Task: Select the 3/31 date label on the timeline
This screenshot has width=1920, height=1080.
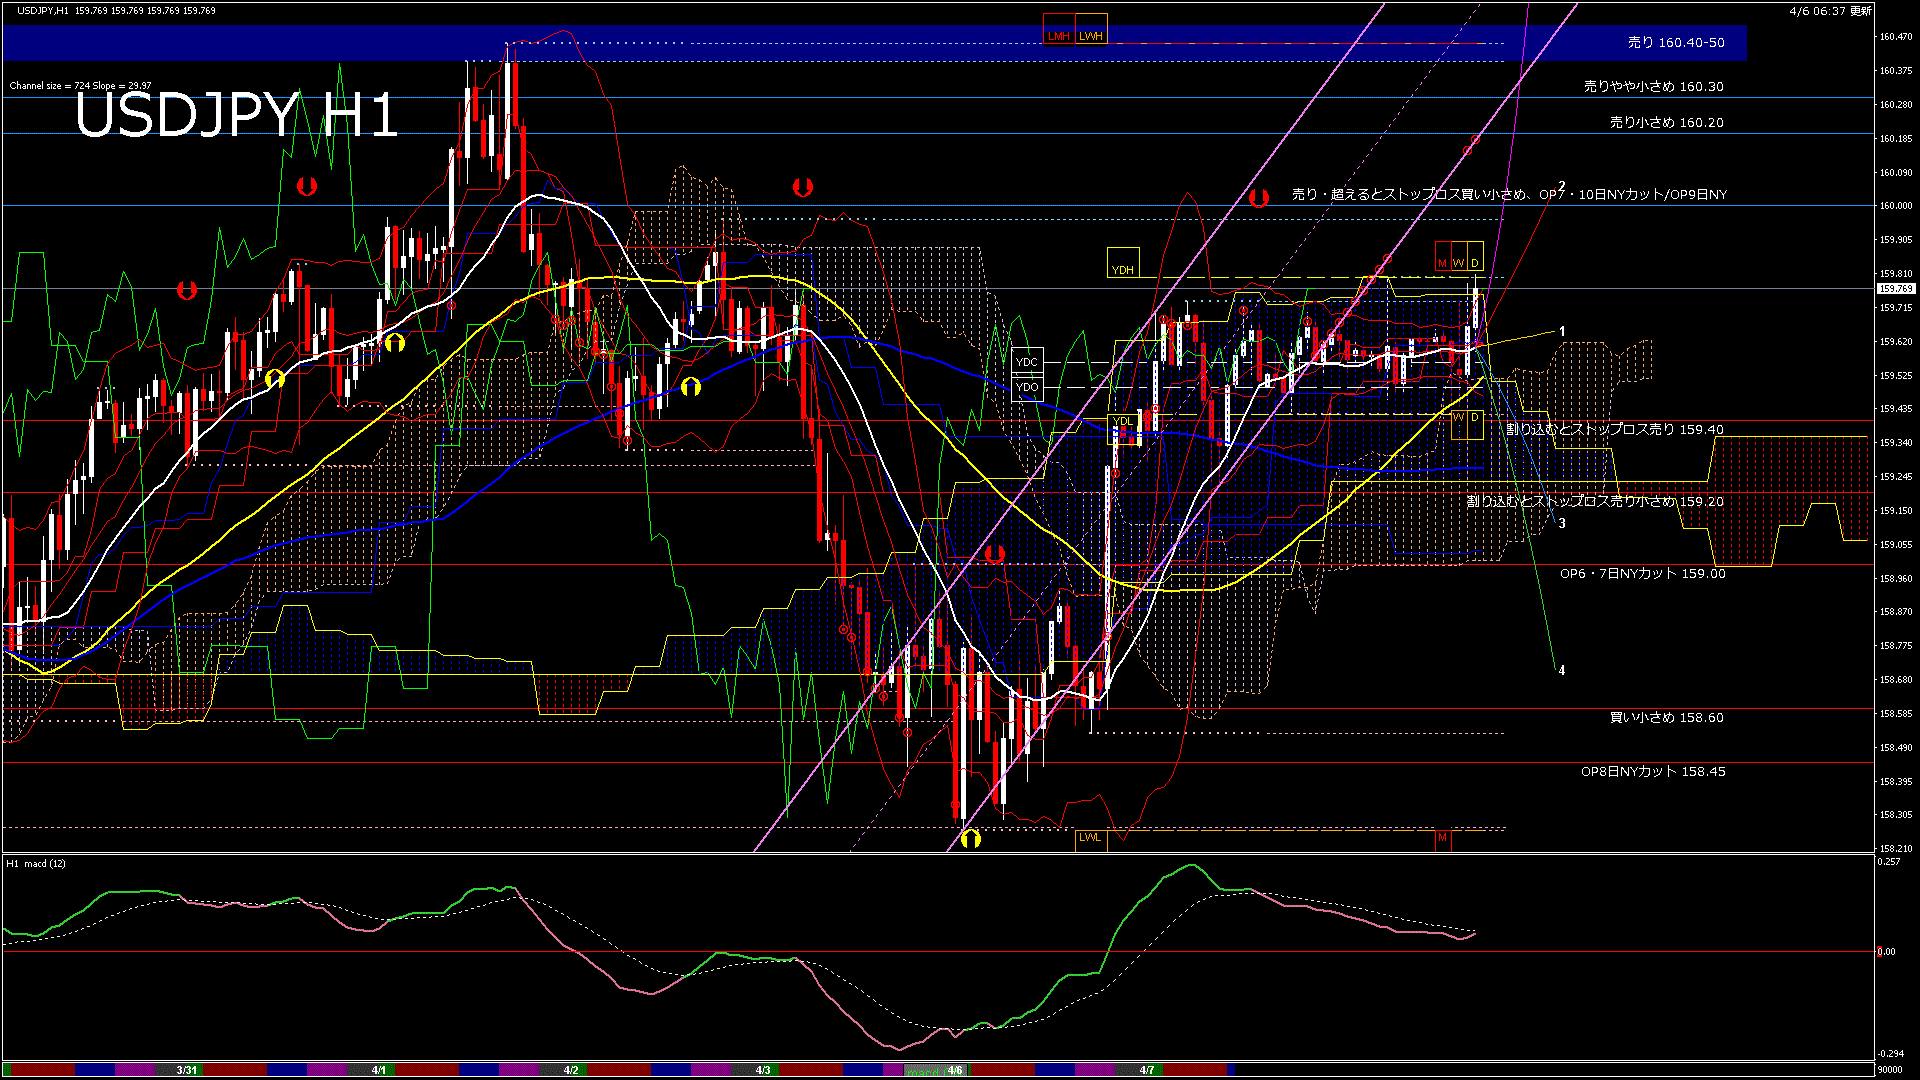Action: click(x=186, y=1069)
